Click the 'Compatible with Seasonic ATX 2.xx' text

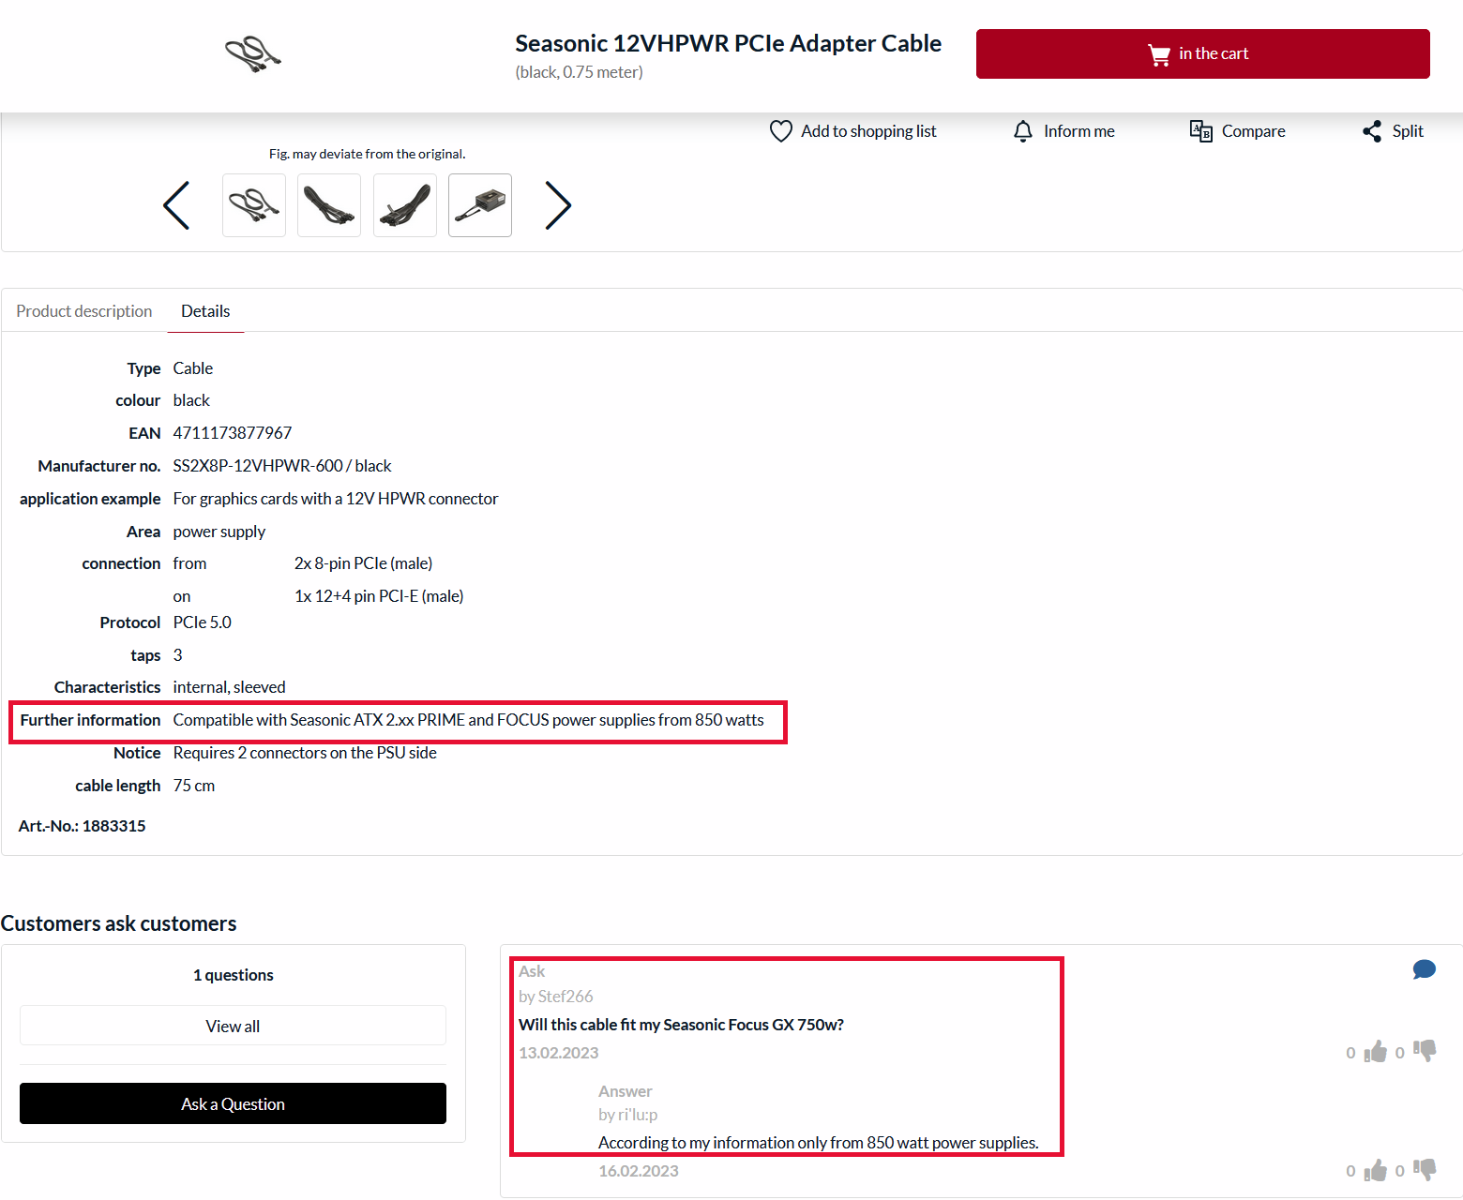click(x=468, y=720)
